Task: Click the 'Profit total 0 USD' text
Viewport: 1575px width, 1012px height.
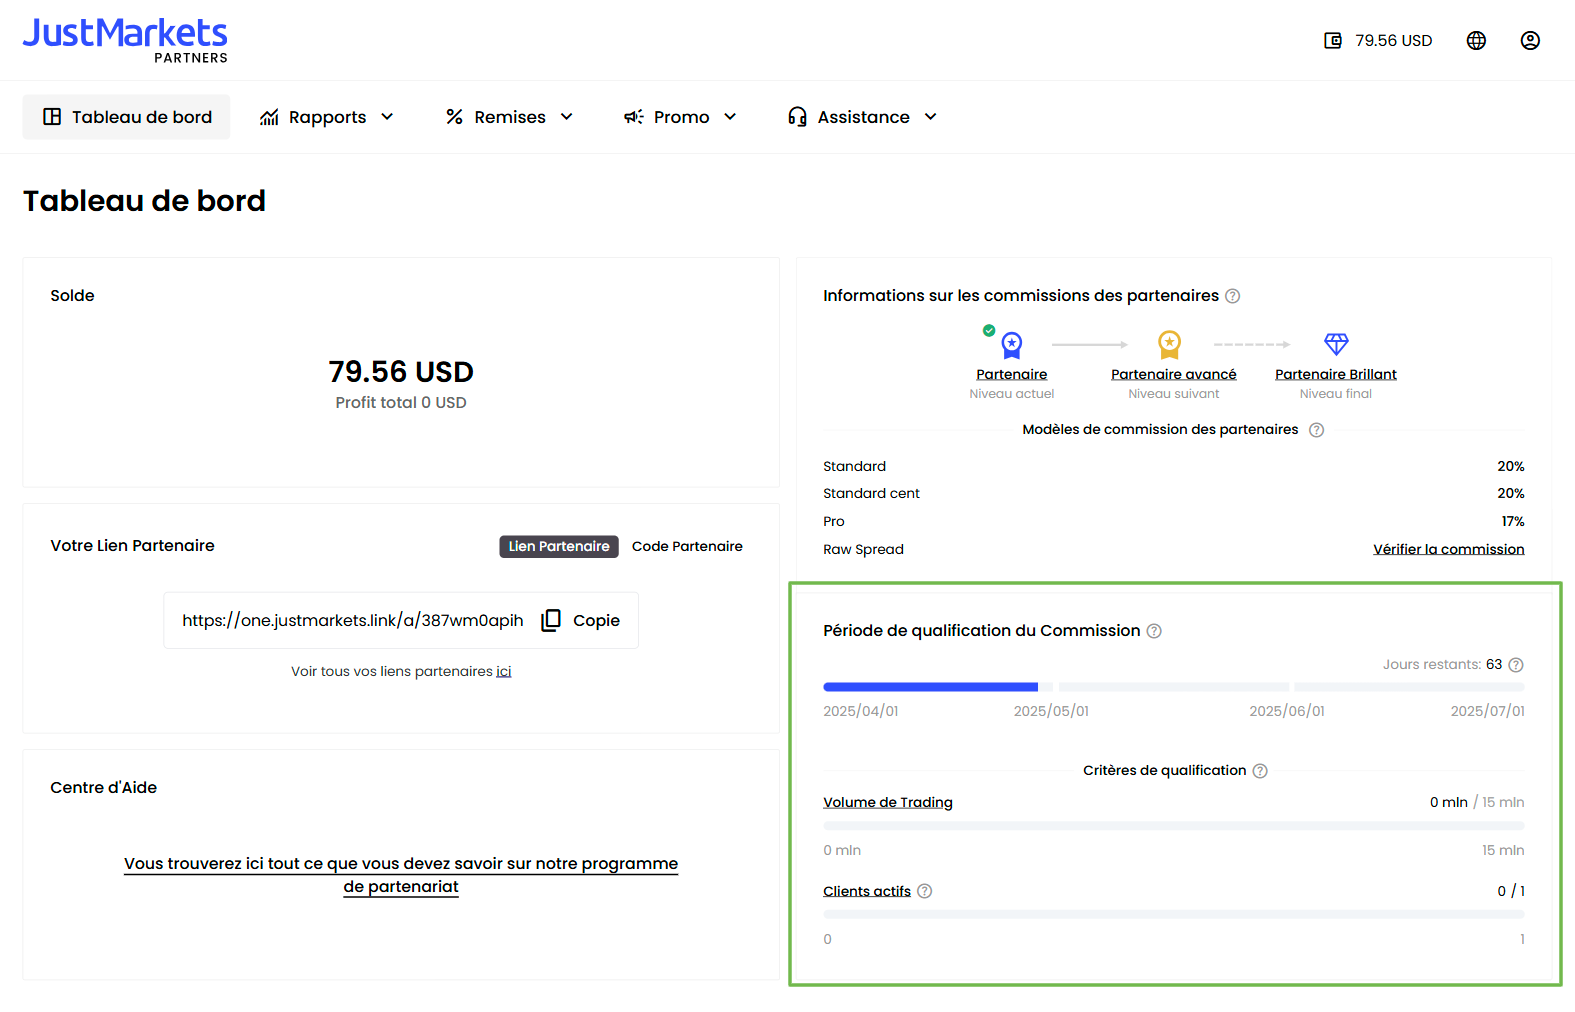Action: pyautogui.click(x=401, y=402)
